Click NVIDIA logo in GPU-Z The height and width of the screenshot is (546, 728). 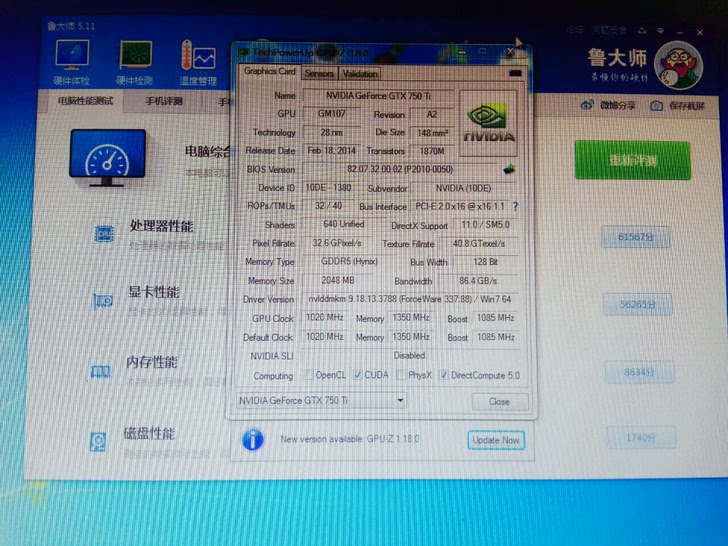(488, 123)
